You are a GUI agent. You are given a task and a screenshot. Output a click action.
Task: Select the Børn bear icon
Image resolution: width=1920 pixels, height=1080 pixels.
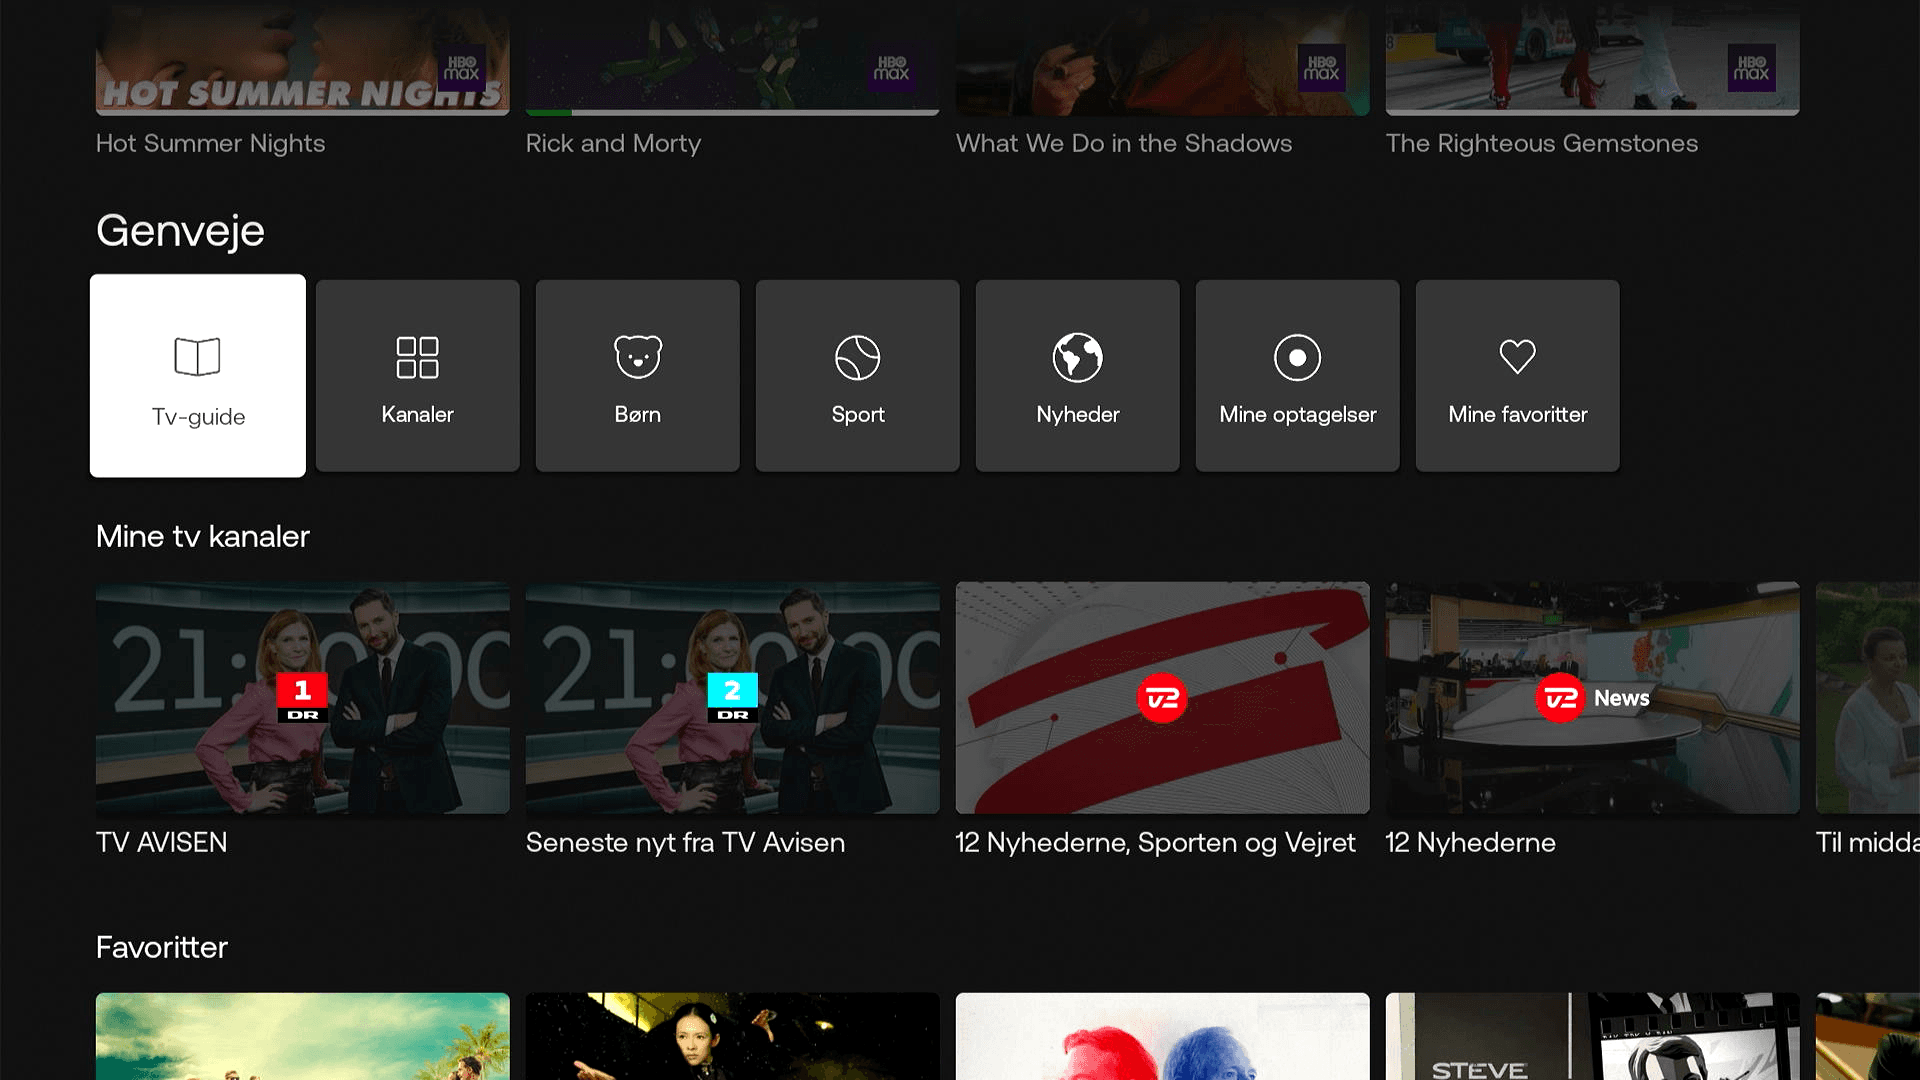pyautogui.click(x=637, y=357)
